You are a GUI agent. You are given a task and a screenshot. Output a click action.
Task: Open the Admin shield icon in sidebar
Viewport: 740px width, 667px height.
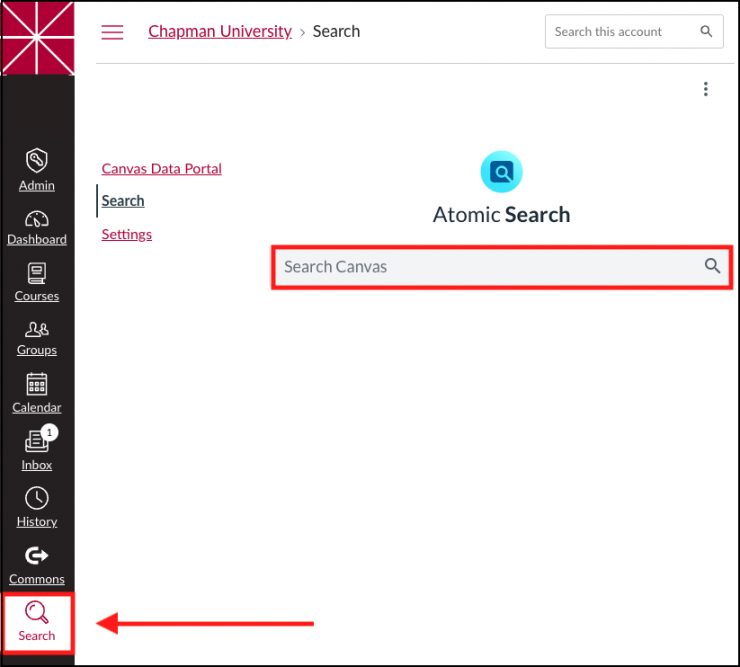(37, 169)
